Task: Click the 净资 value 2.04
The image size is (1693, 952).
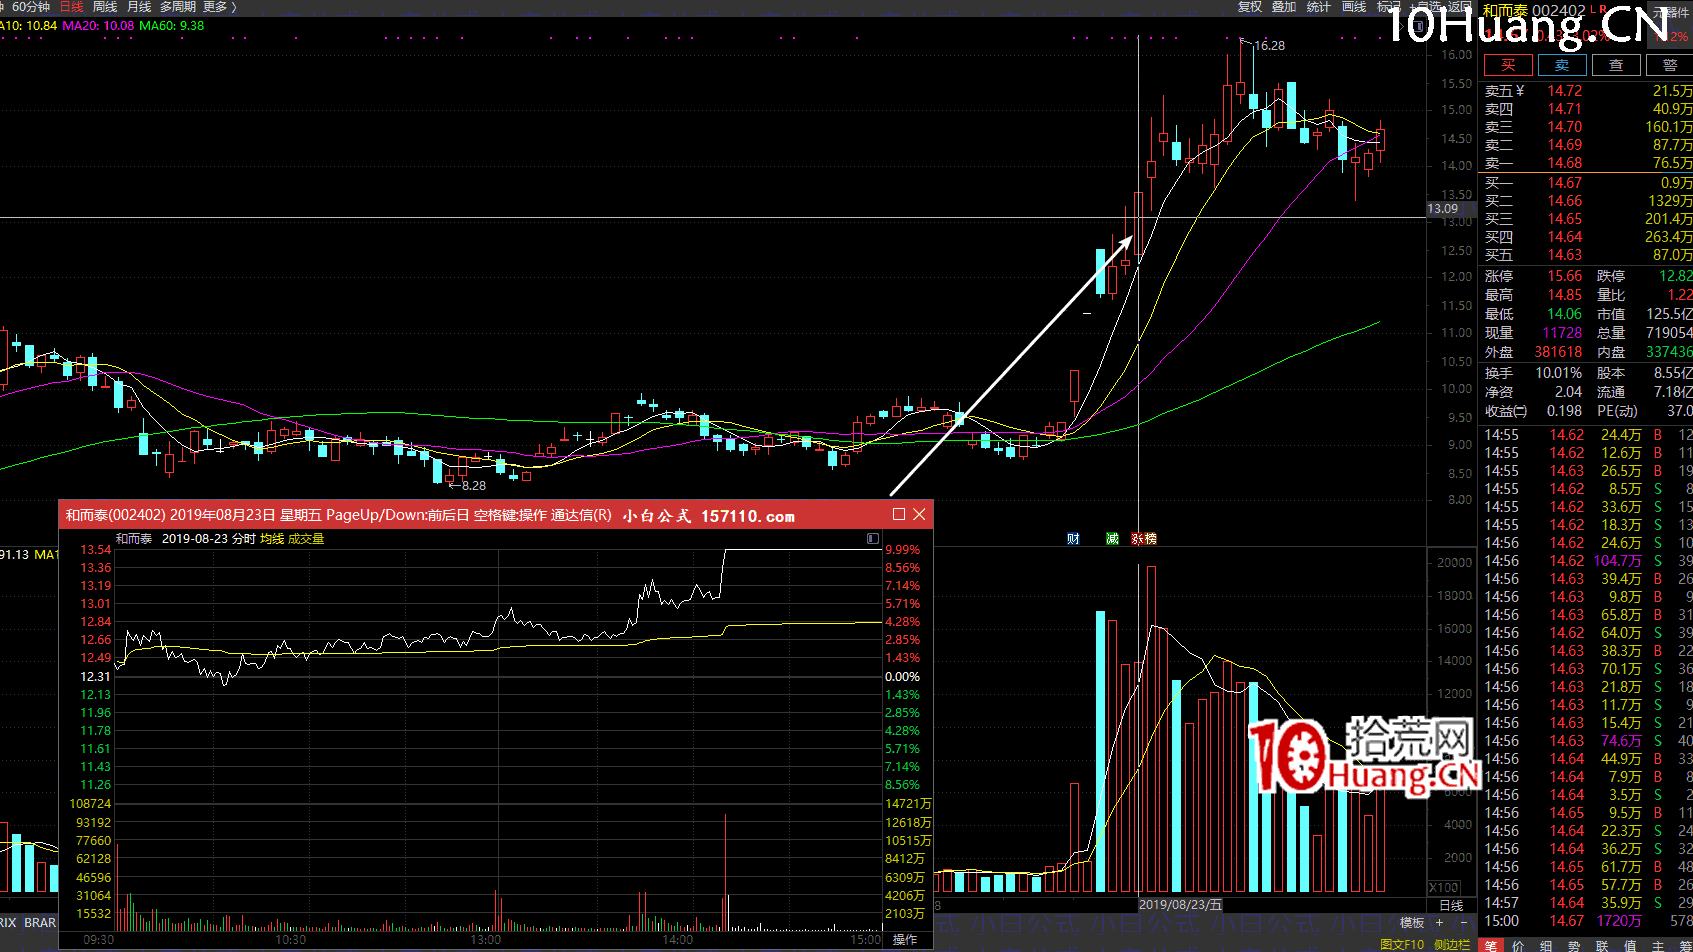Action: click(1568, 392)
